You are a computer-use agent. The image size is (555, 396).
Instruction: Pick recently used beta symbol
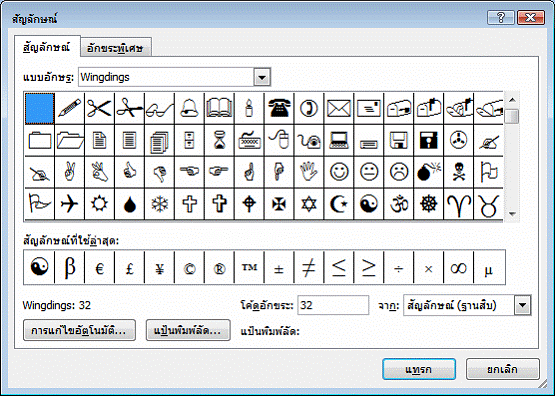click(x=69, y=267)
